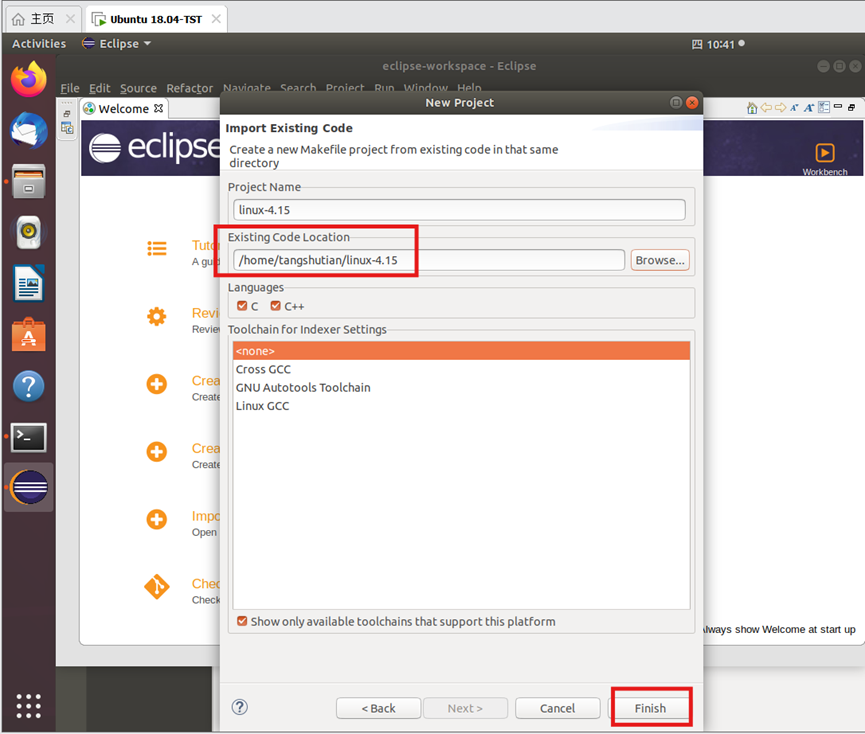Open the Window menu in Eclipse
This screenshot has width=865, height=734.
[x=425, y=88]
